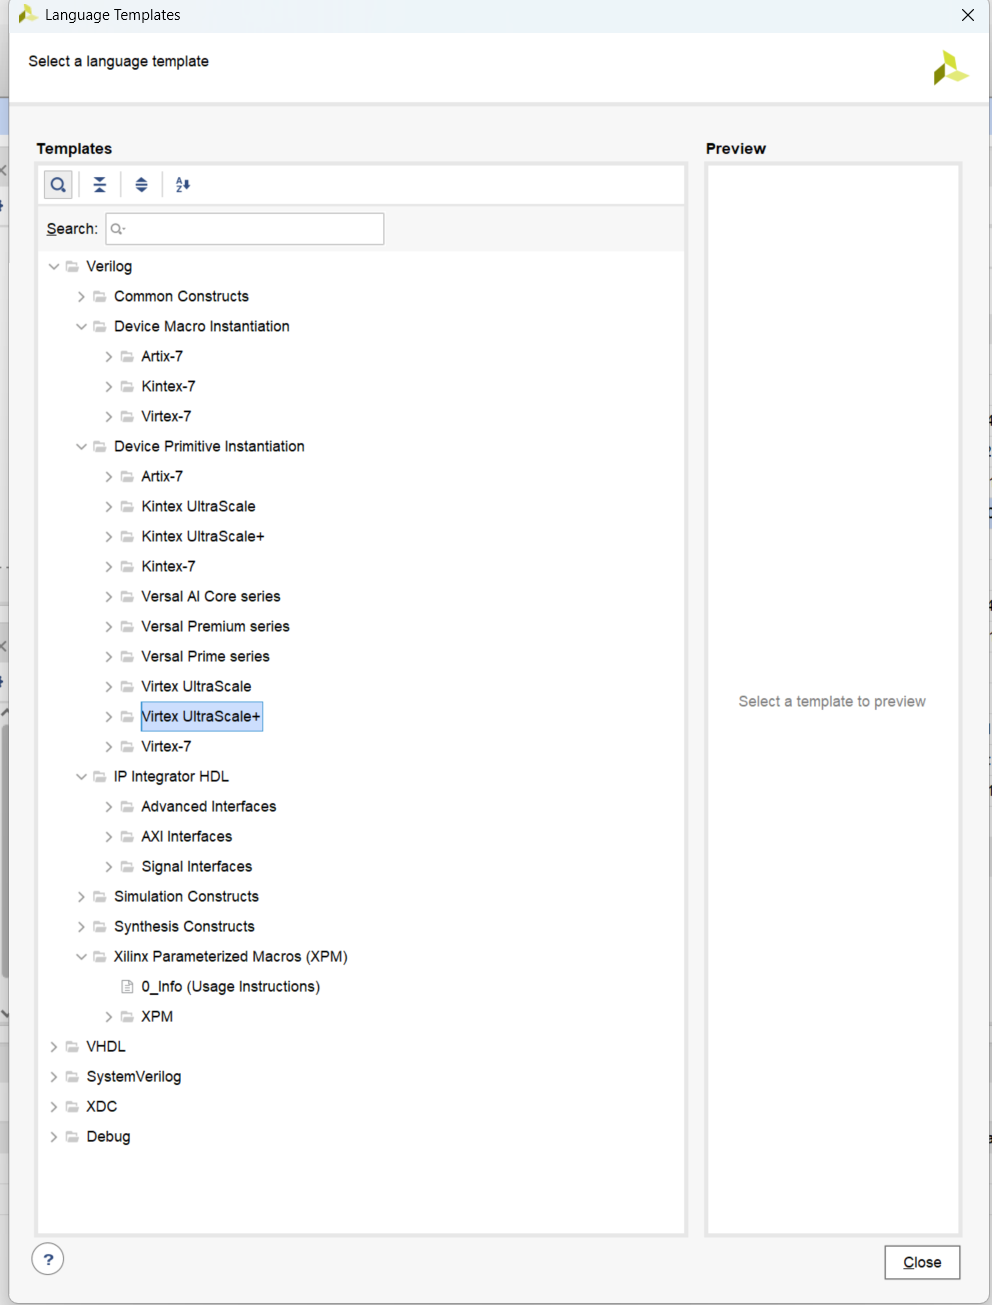This screenshot has width=992, height=1305.
Task: Collapse all template tree items
Action: (99, 184)
